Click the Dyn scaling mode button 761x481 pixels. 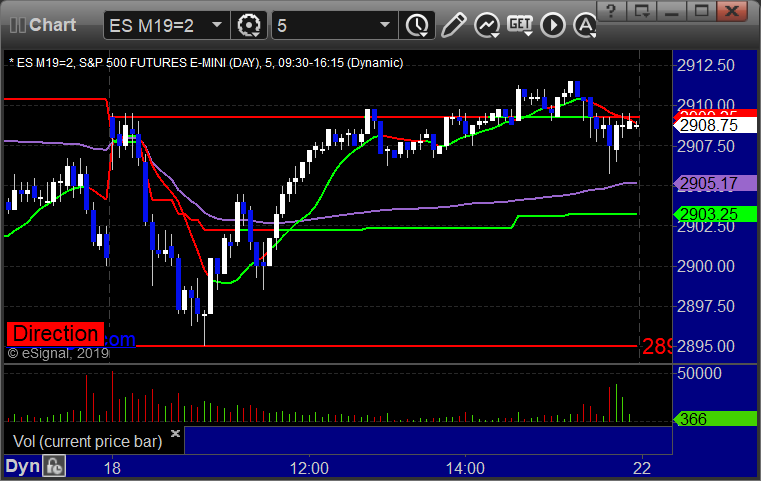[x=22, y=466]
